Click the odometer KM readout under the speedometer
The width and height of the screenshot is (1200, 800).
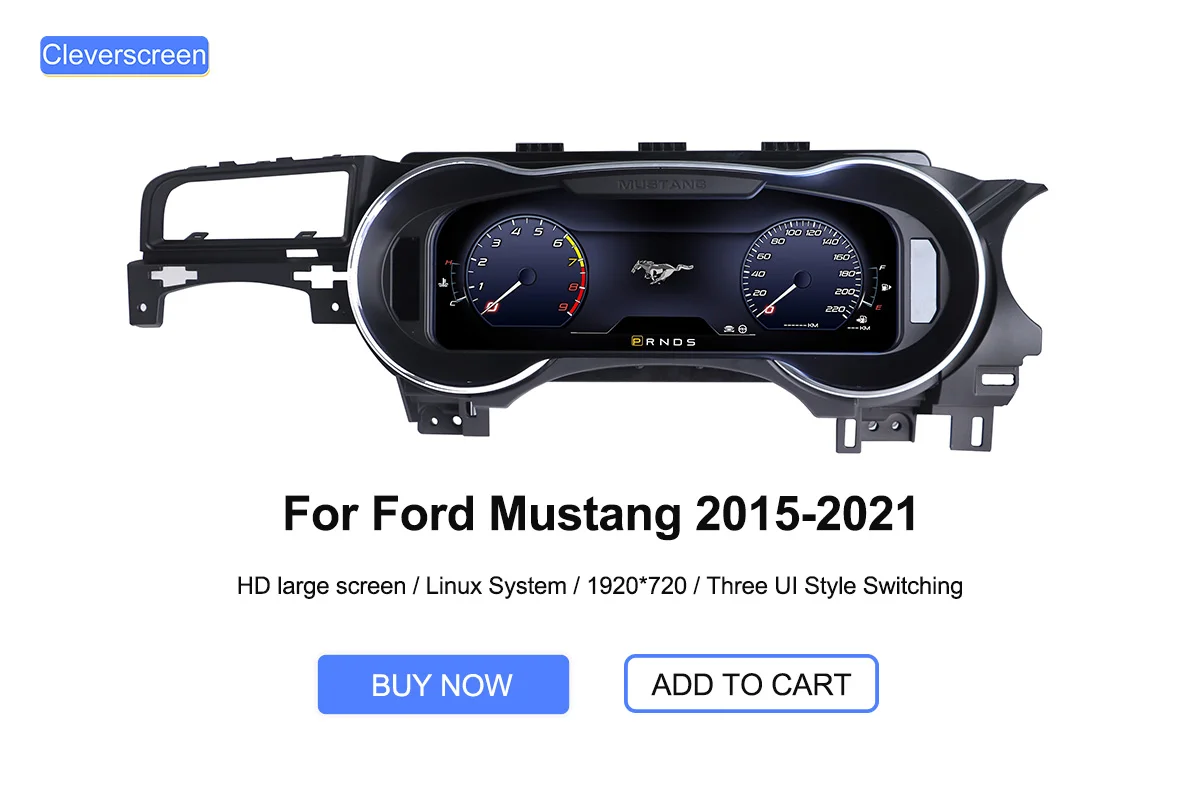pos(802,327)
